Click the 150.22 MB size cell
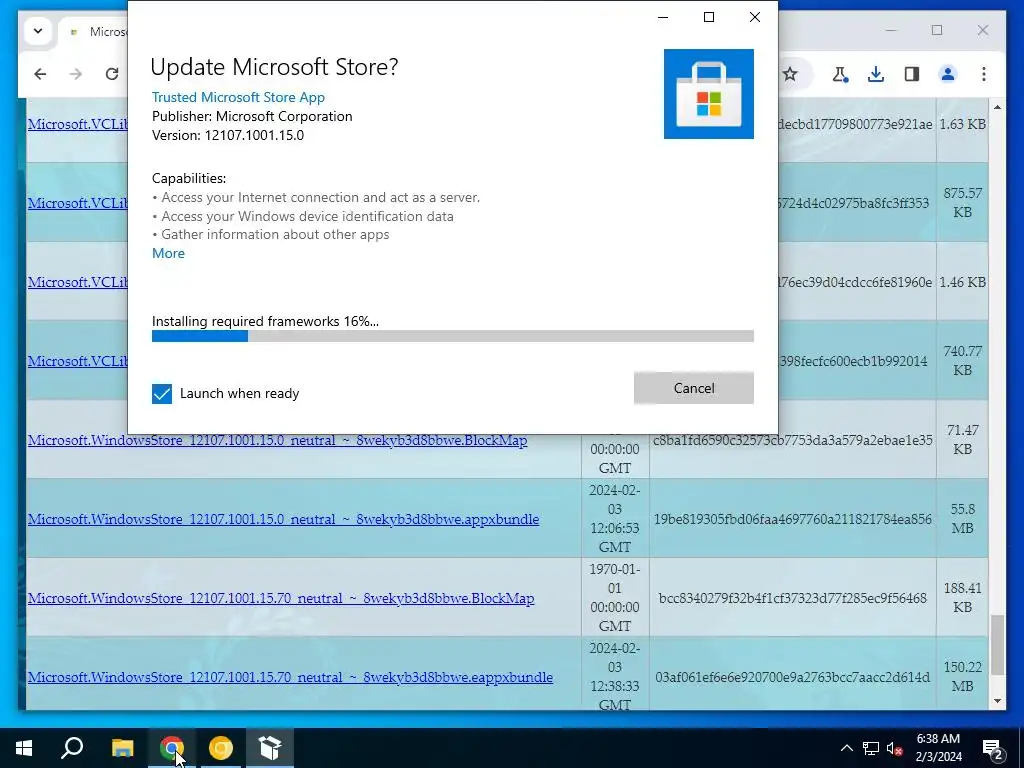This screenshot has height=768, width=1024. pos(963,677)
